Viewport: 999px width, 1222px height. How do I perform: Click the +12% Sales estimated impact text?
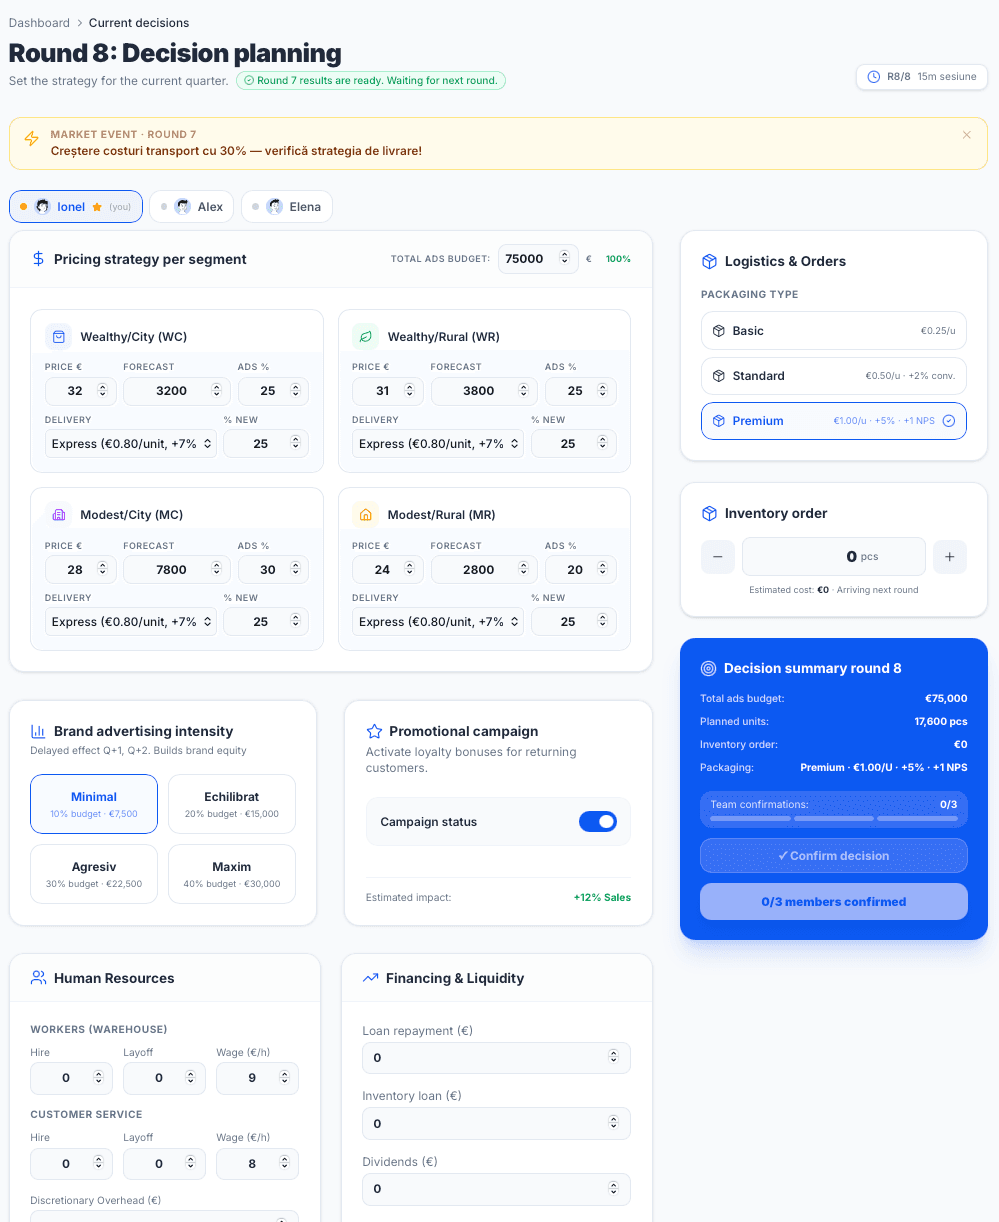[602, 898]
